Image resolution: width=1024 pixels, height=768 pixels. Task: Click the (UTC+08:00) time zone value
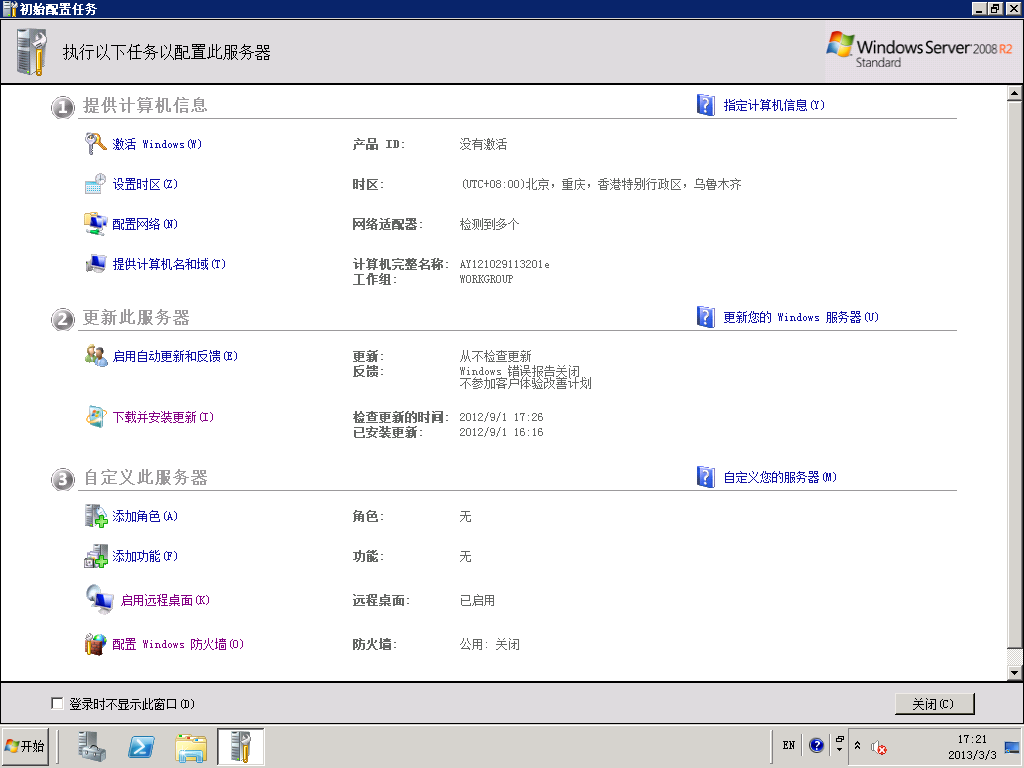pos(601,184)
